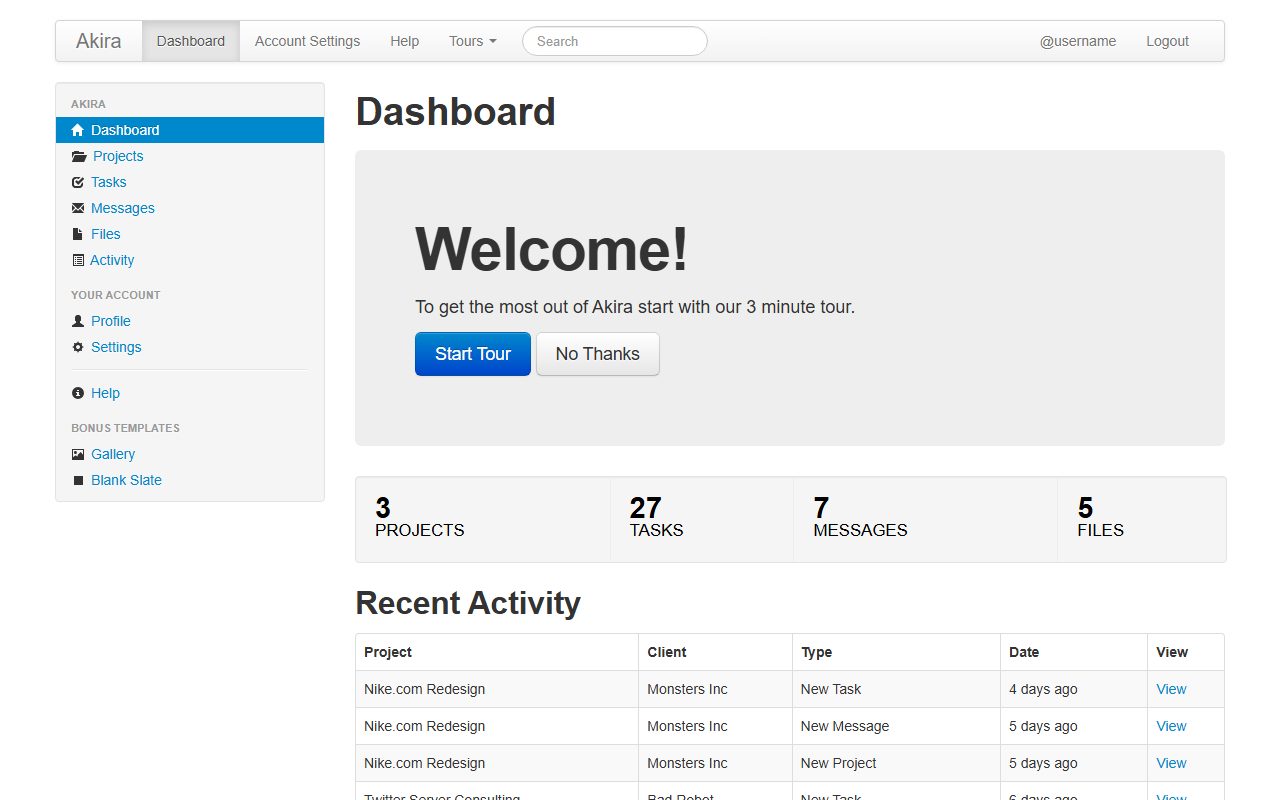The image size is (1280, 800).
Task: Log out using the Logout link
Action: click(1167, 41)
